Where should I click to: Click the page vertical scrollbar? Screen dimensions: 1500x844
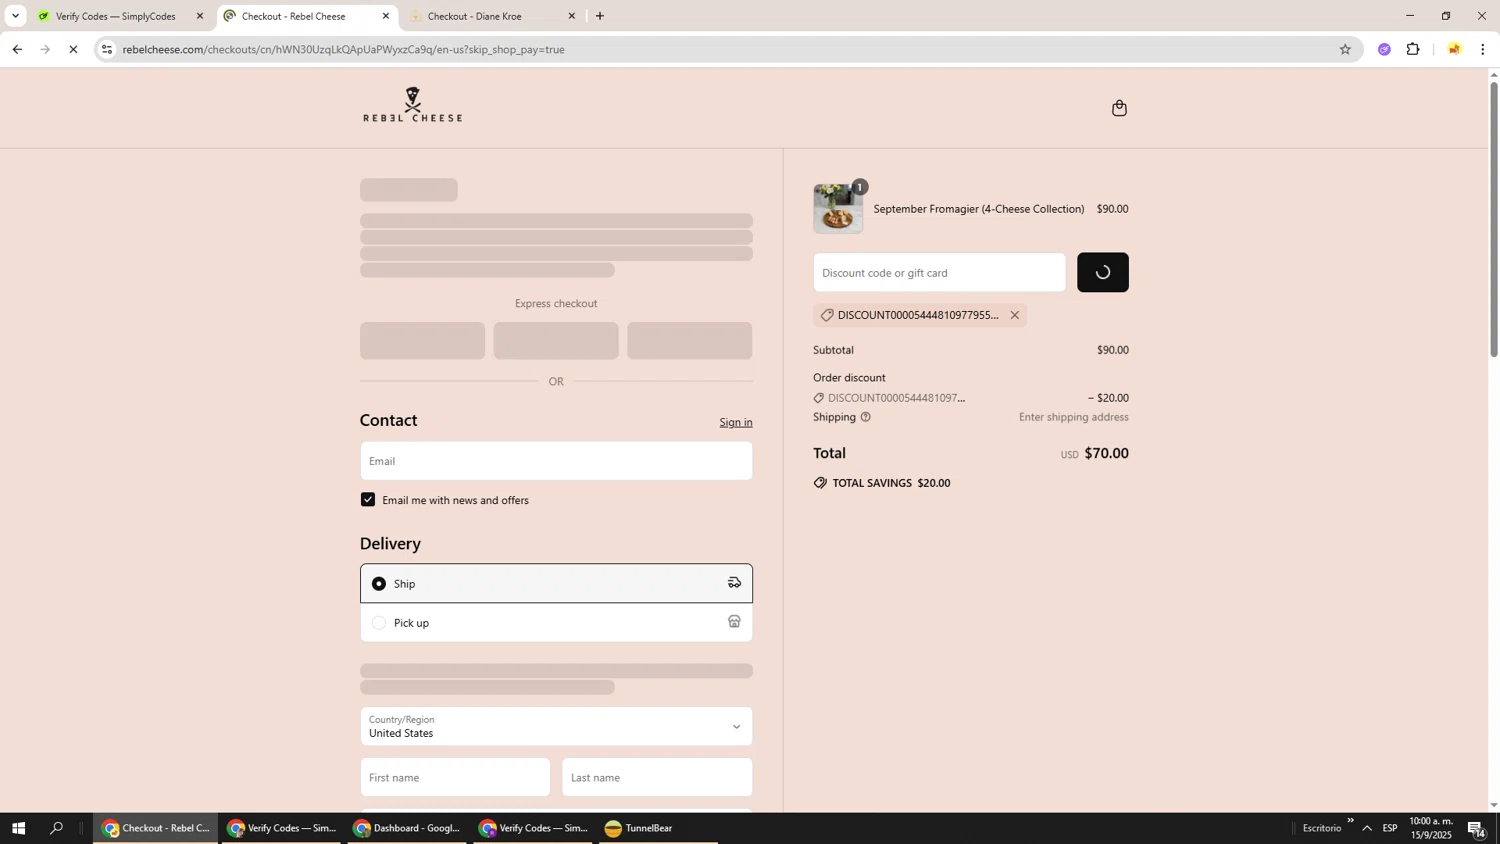click(x=1493, y=220)
